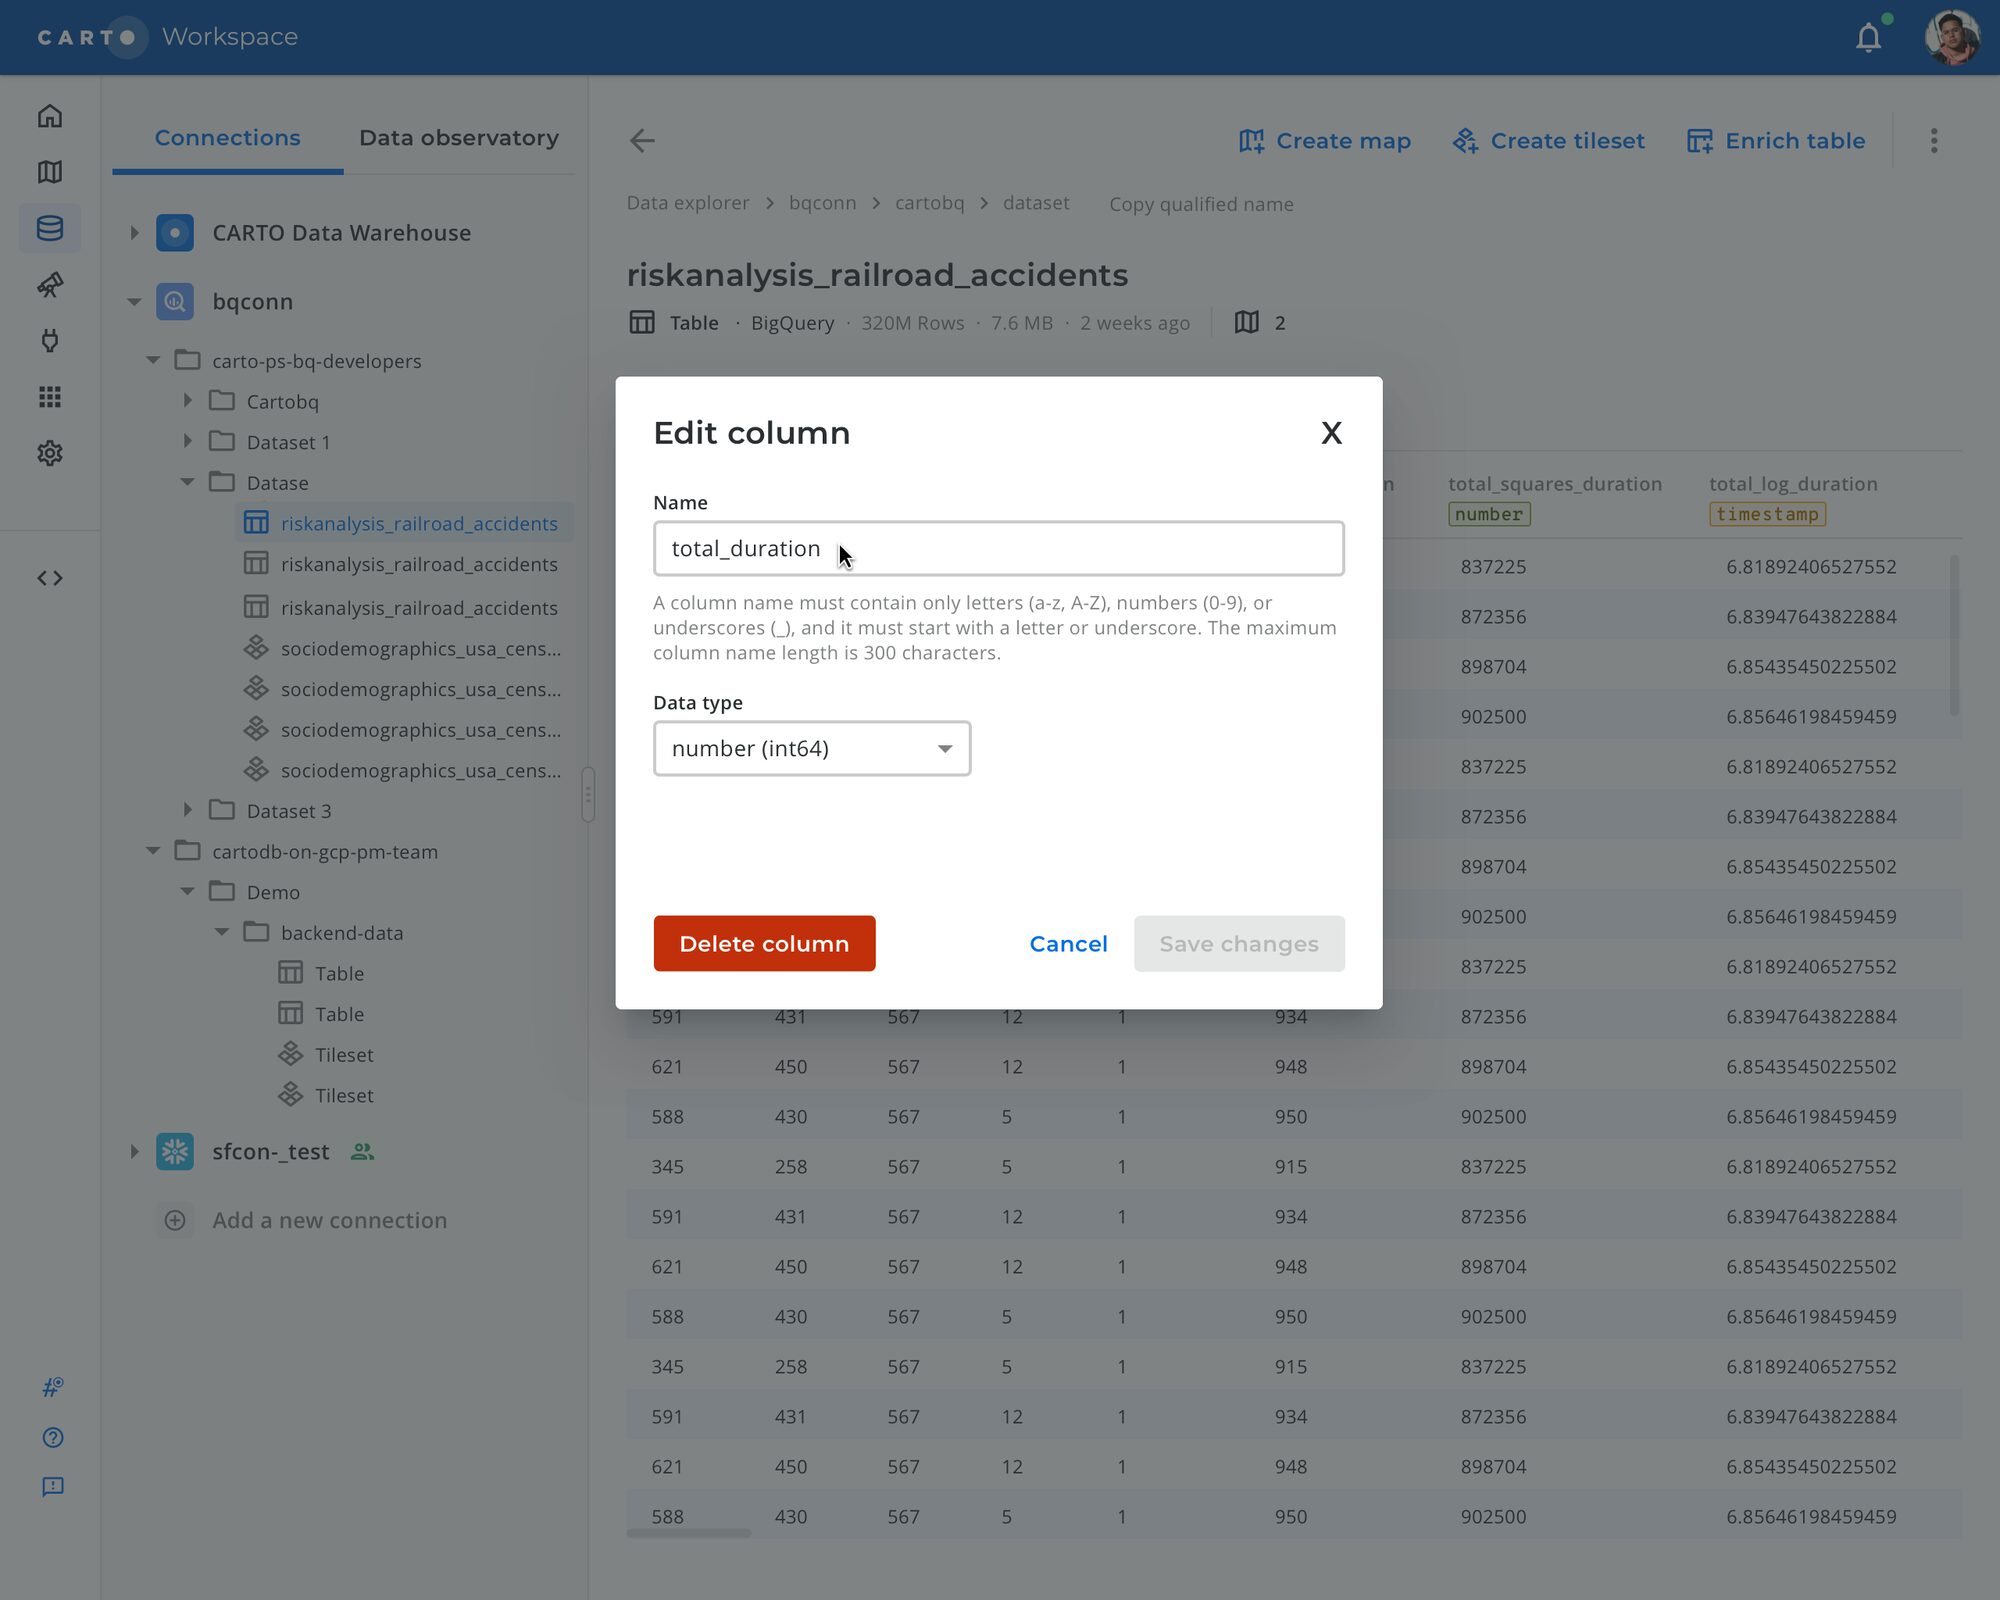Open the Developers code brackets icon
2000x1600 pixels.
coord(50,578)
